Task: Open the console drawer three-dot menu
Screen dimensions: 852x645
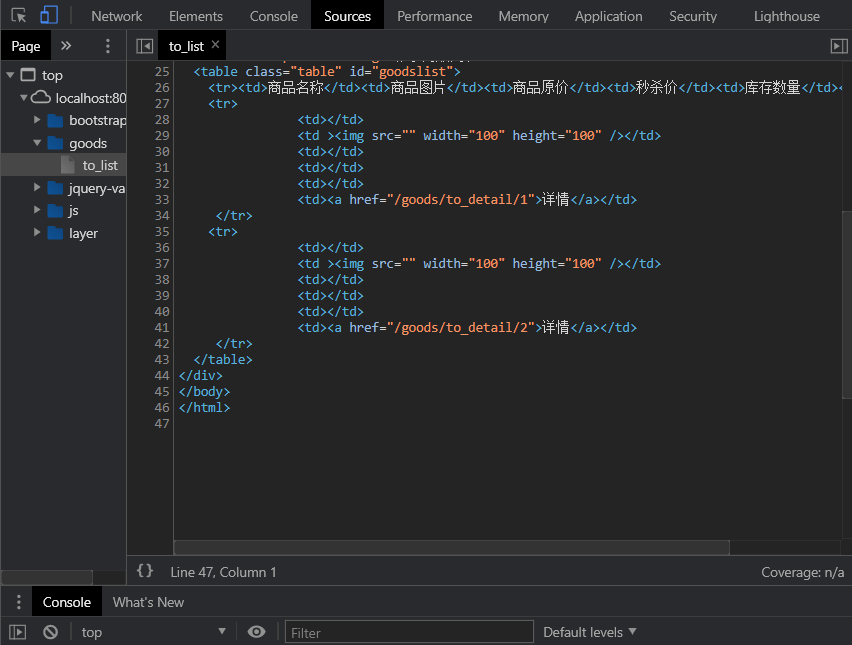Action: click(18, 602)
